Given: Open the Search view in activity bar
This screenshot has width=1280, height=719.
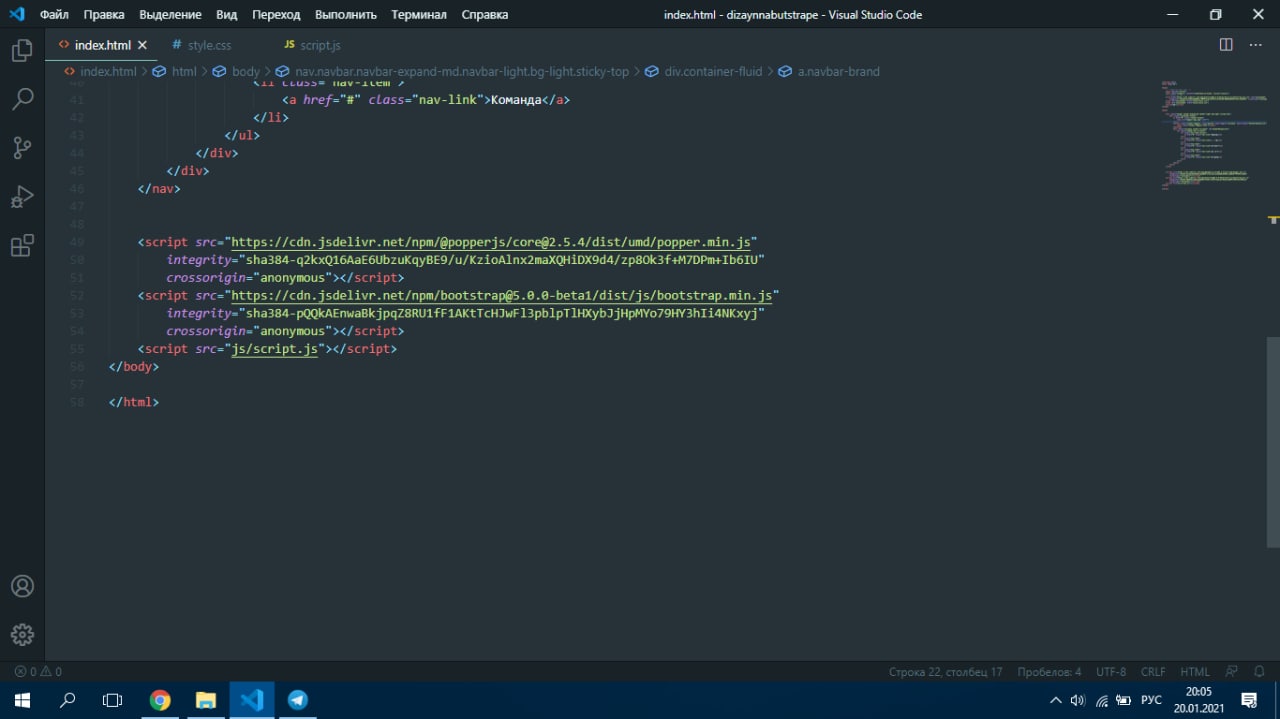Looking at the screenshot, I should pos(22,99).
